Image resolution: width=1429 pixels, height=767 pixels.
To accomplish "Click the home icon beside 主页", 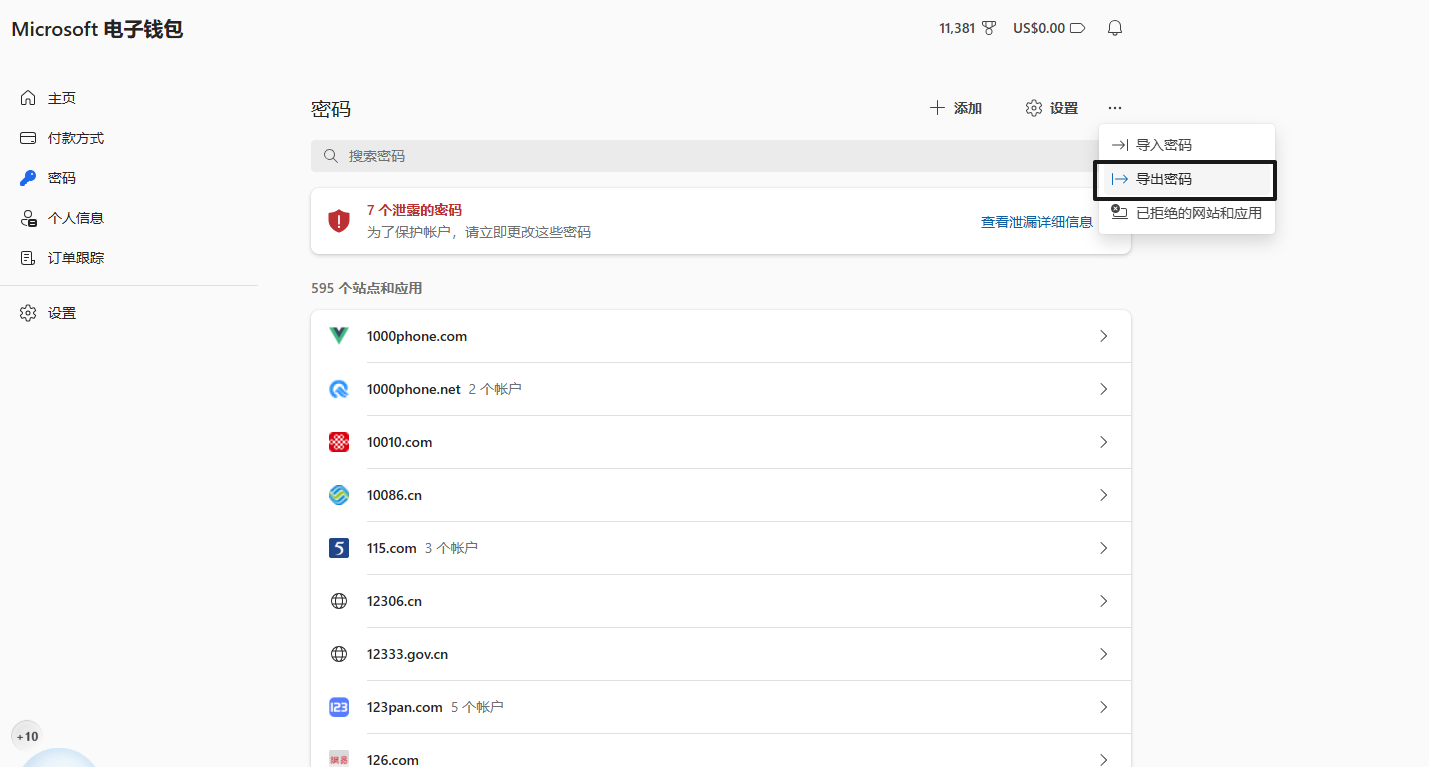I will [x=28, y=98].
